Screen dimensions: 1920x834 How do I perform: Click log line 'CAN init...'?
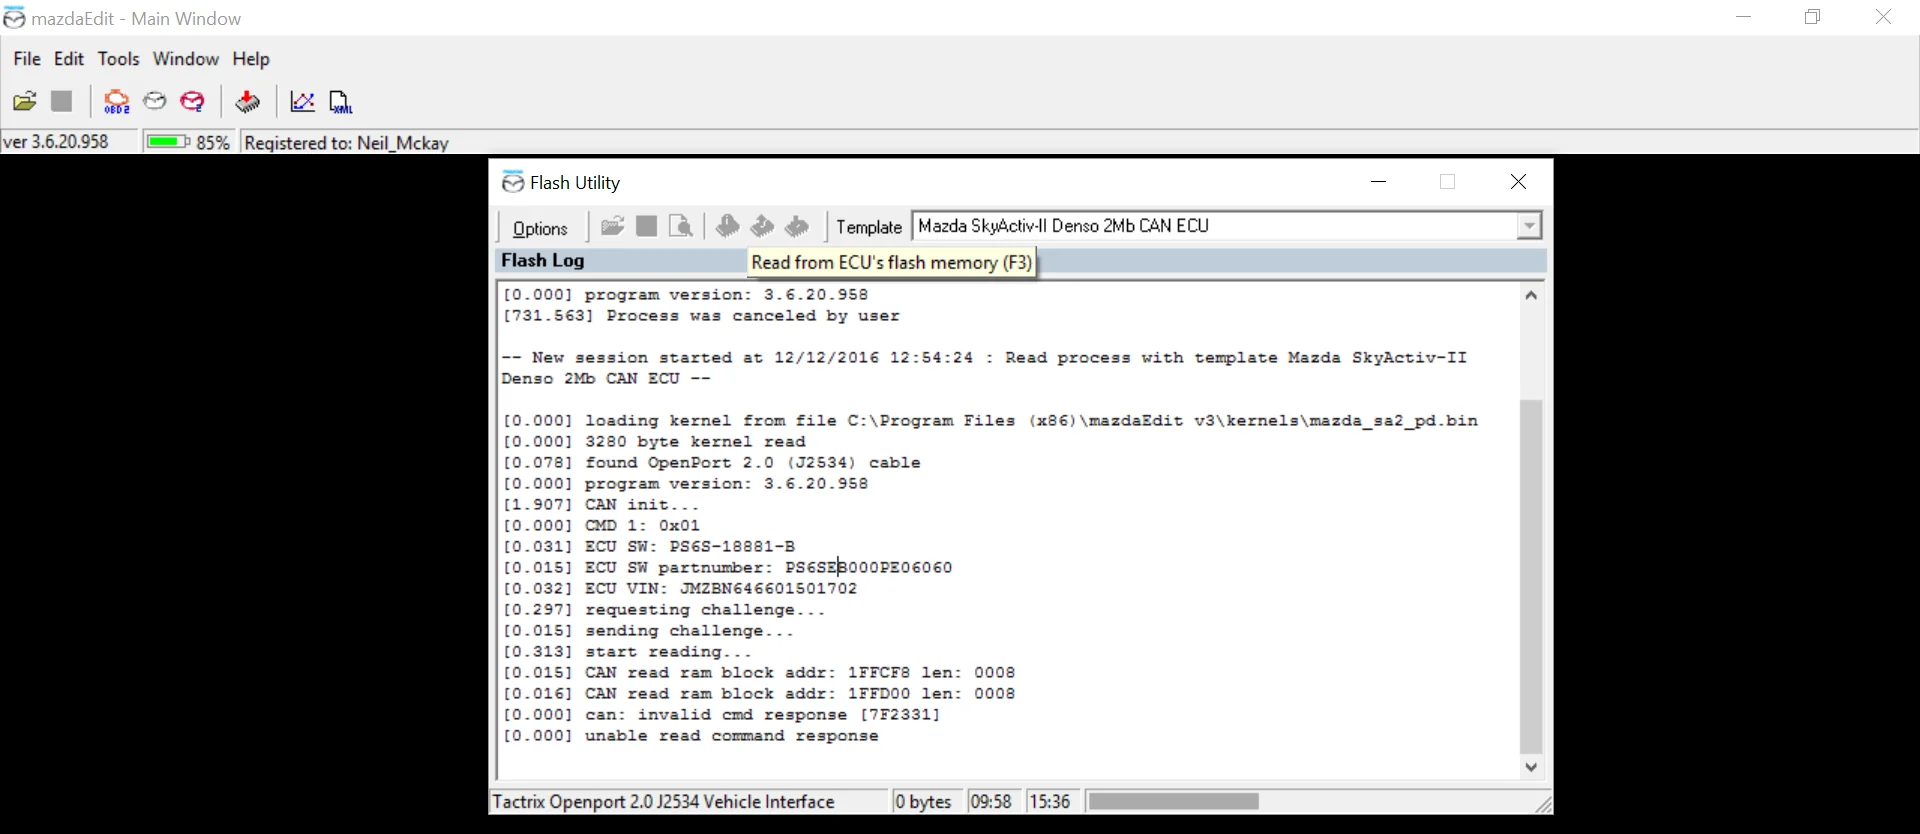[601, 505]
